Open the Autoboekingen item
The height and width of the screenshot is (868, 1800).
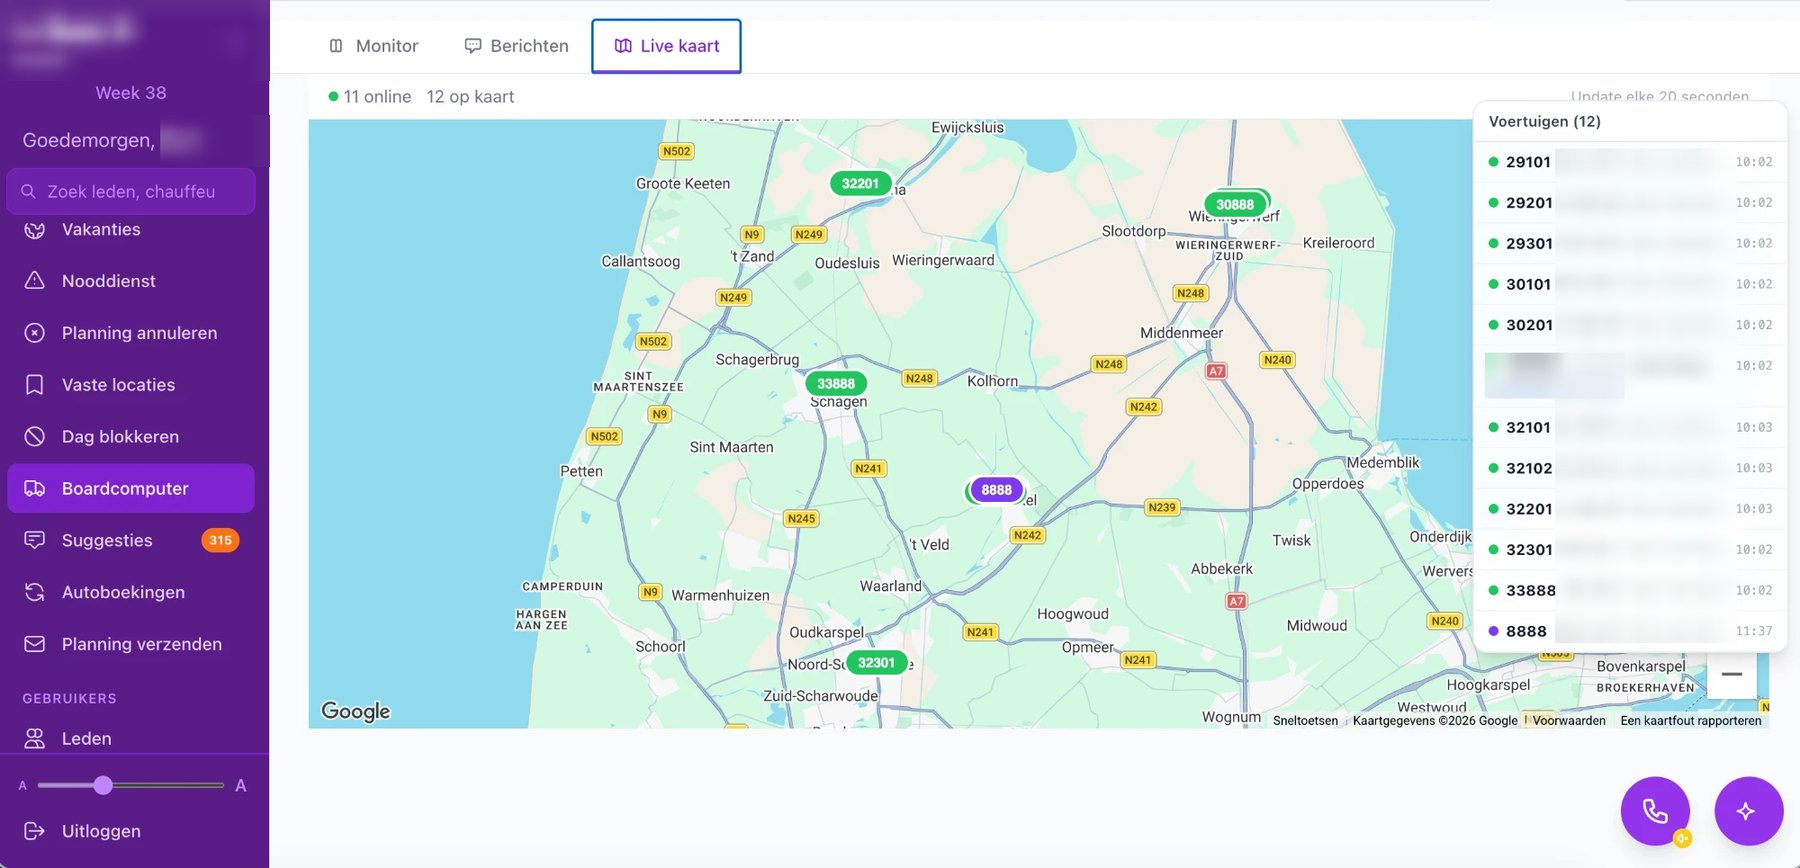(x=130, y=592)
